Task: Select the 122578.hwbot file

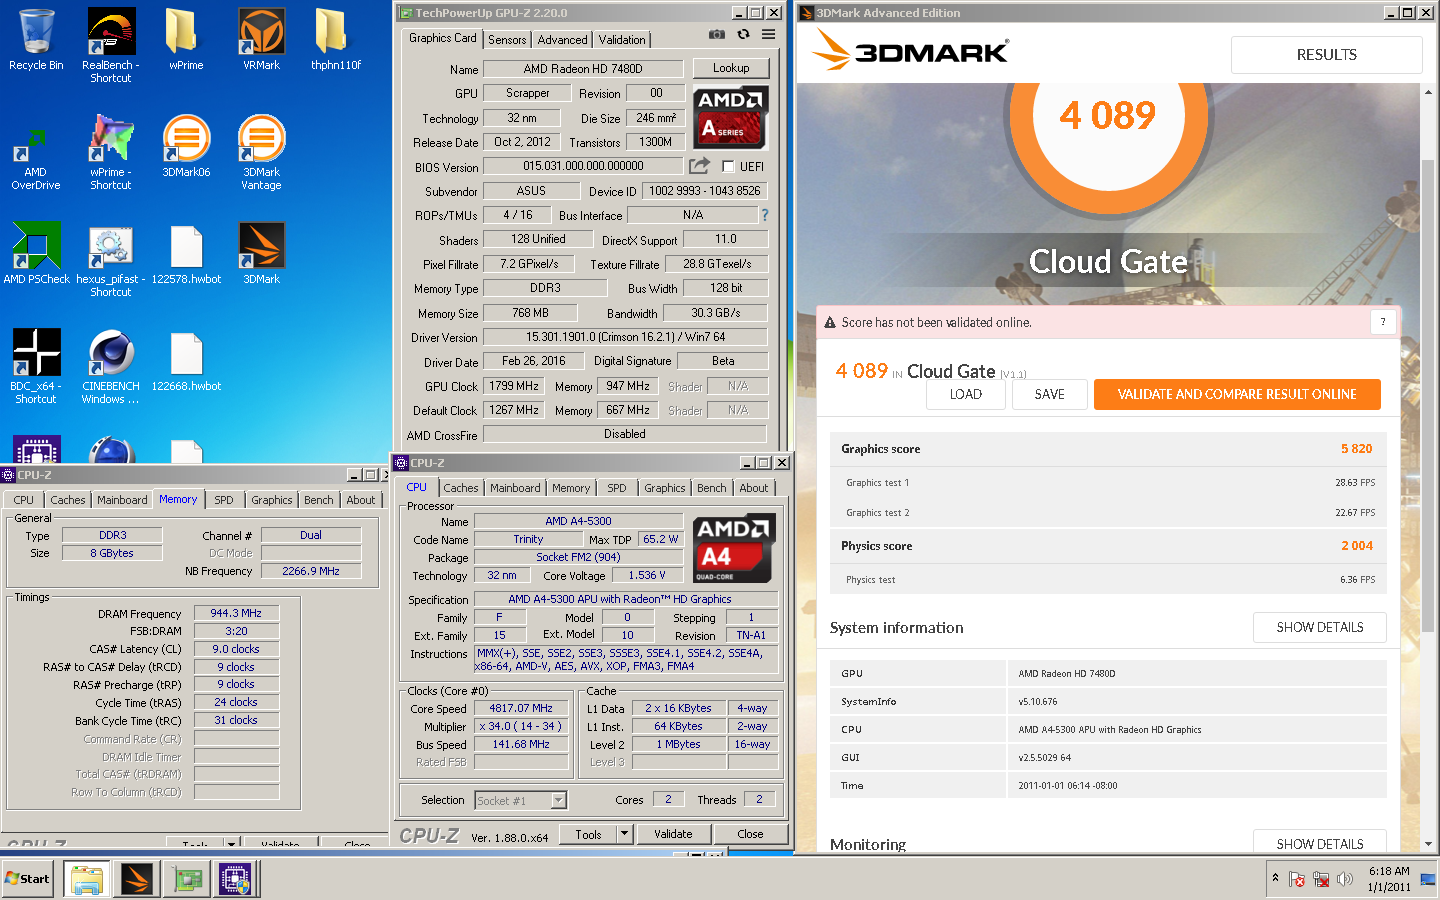Action: click(x=186, y=254)
